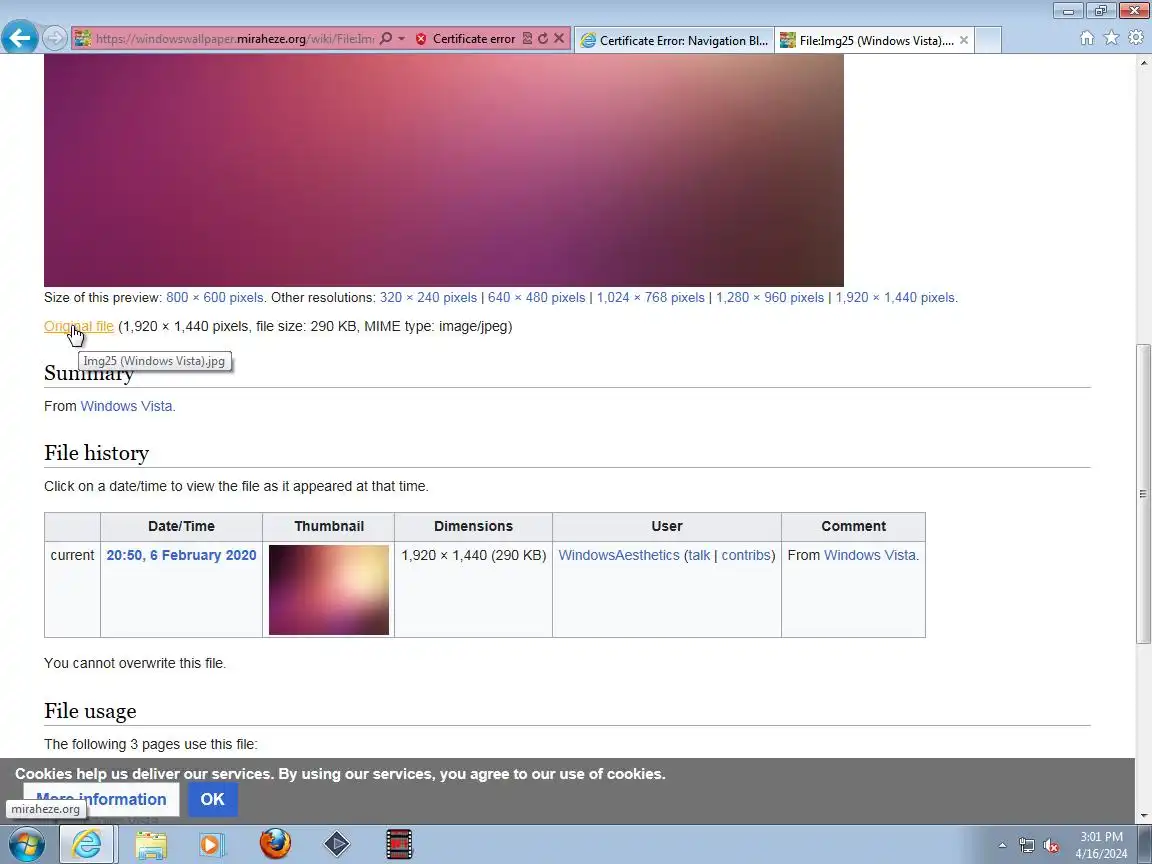The width and height of the screenshot is (1152, 864).
Task: Open the Windows Start menu orb
Action: click(26, 844)
